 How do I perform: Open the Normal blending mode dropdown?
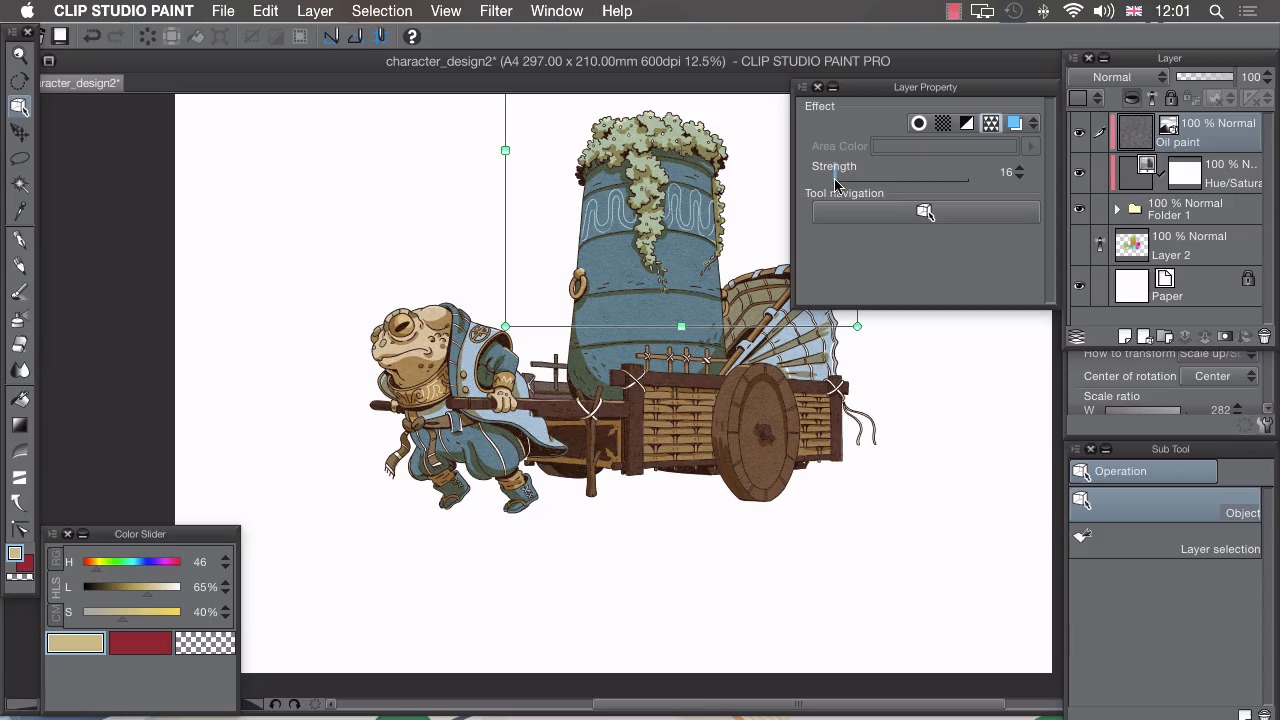pyautogui.click(x=1118, y=77)
